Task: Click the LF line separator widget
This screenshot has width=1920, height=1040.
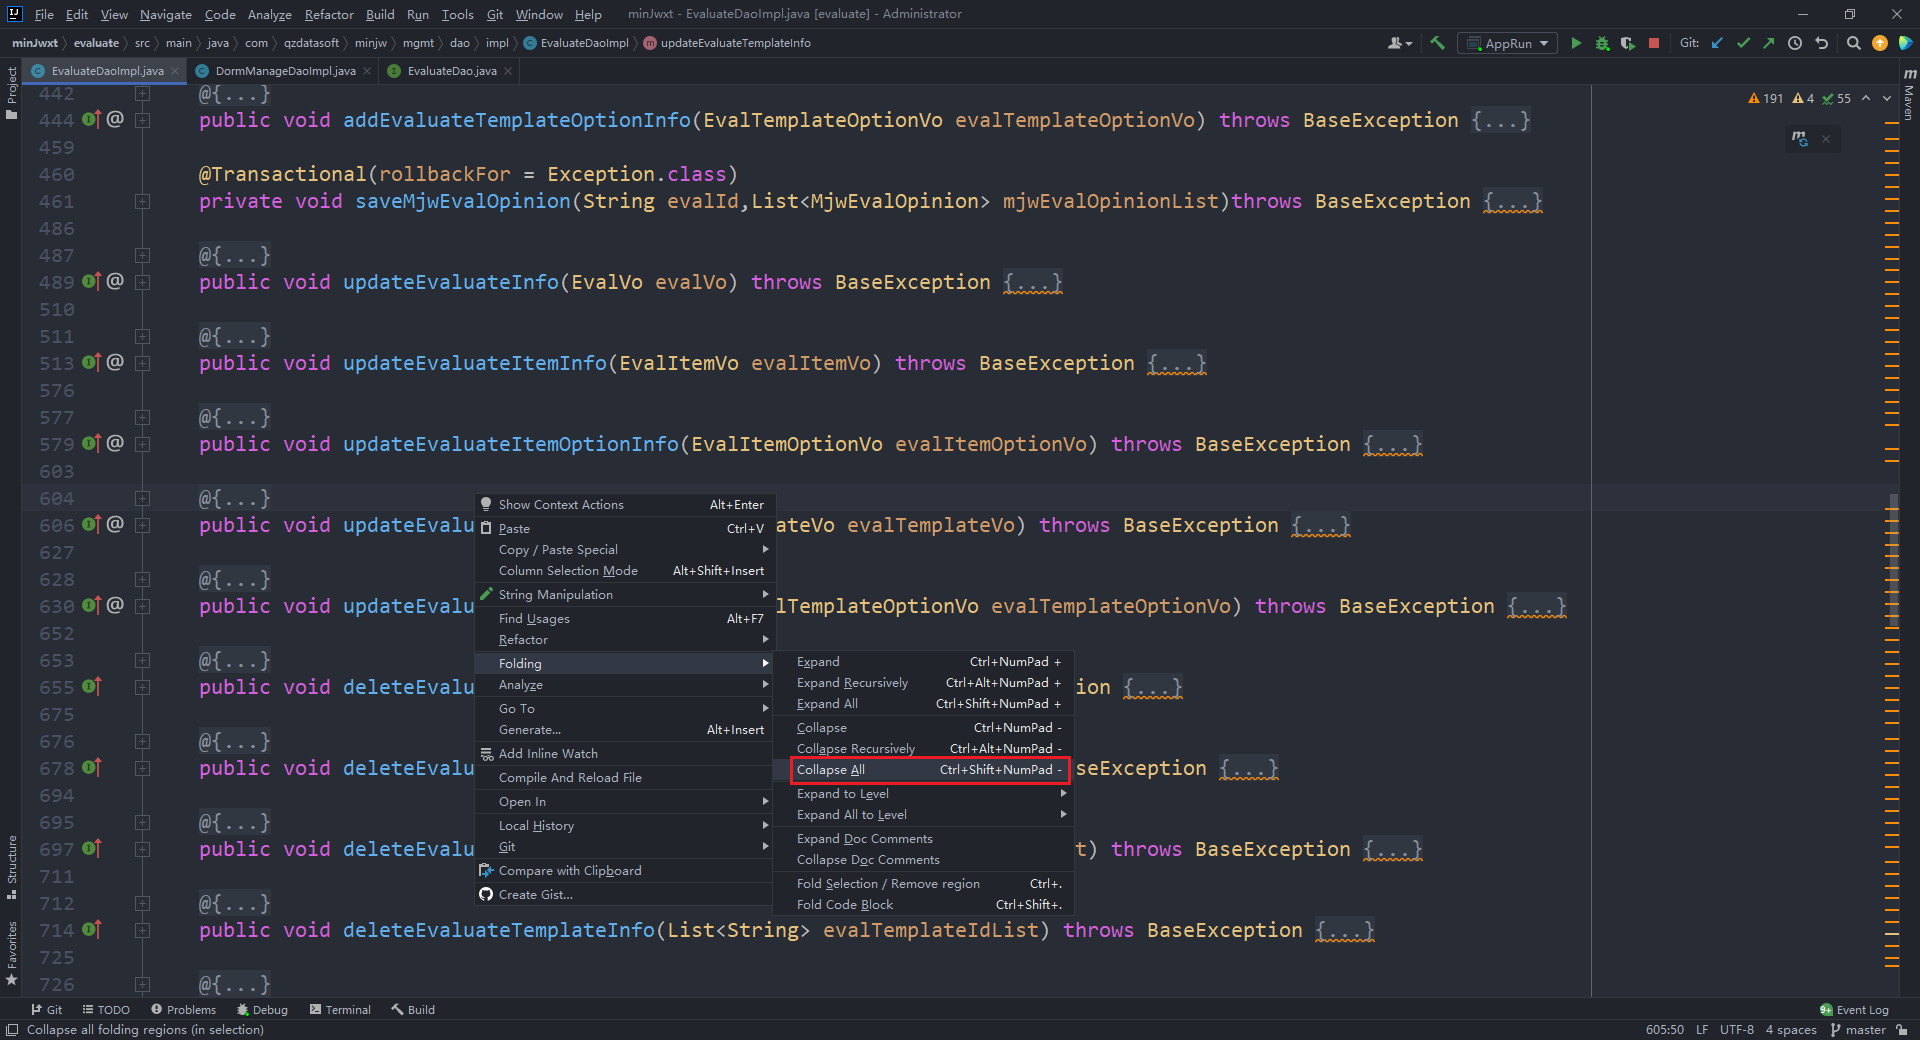Action: click(x=1702, y=1029)
